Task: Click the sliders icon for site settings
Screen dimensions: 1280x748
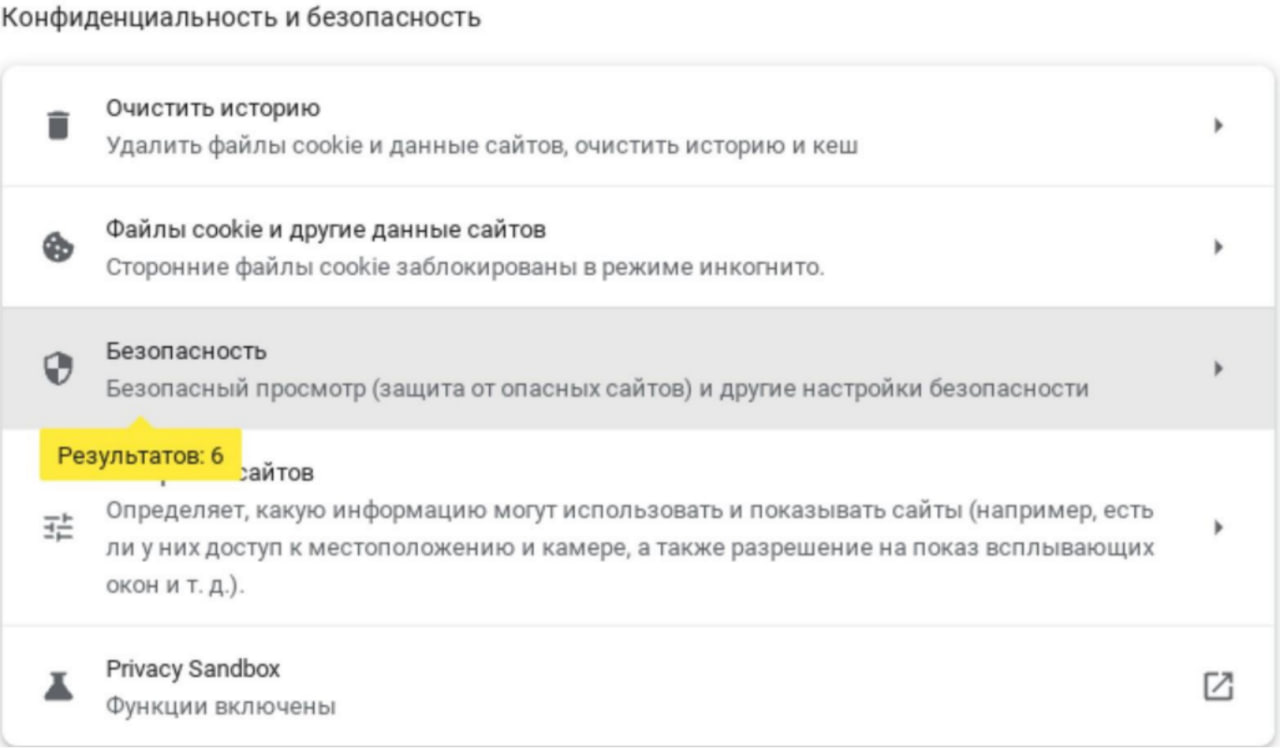Action: [60, 527]
